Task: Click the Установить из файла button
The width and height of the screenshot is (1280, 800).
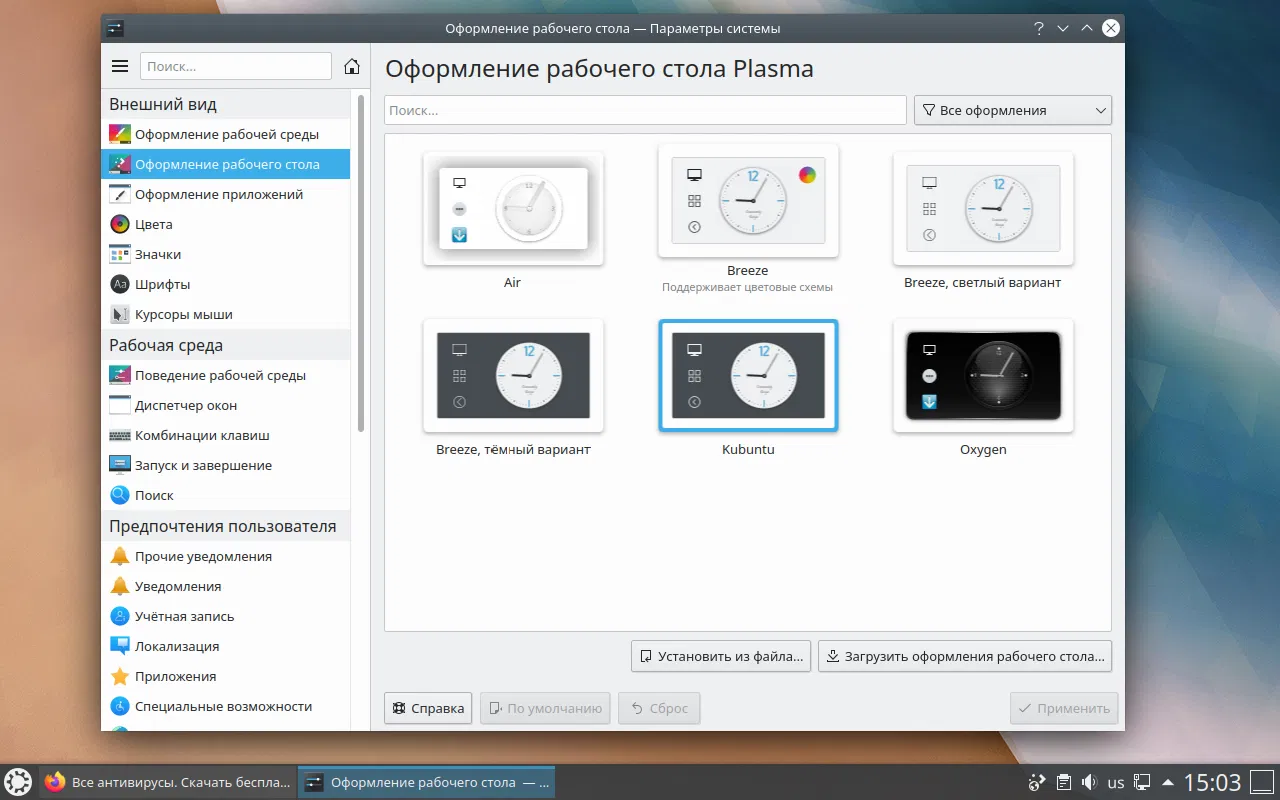Action: 721,656
